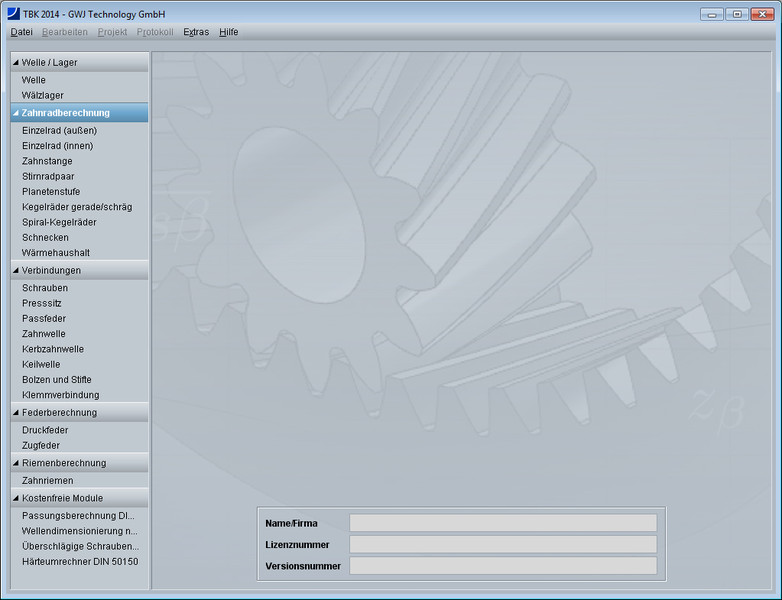
Task: Collapse the Zahnradberechnung section
Action: (16, 113)
